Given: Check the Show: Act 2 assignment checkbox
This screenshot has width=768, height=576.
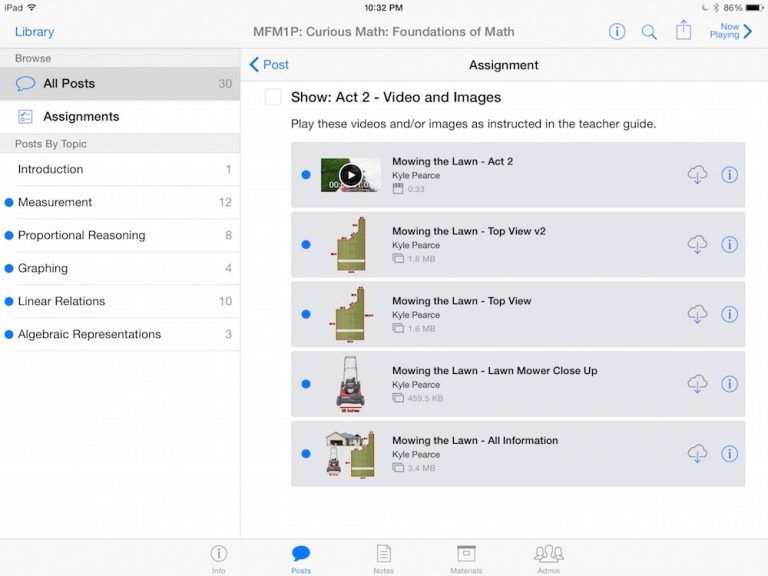Looking at the screenshot, I should (x=273, y=97).
